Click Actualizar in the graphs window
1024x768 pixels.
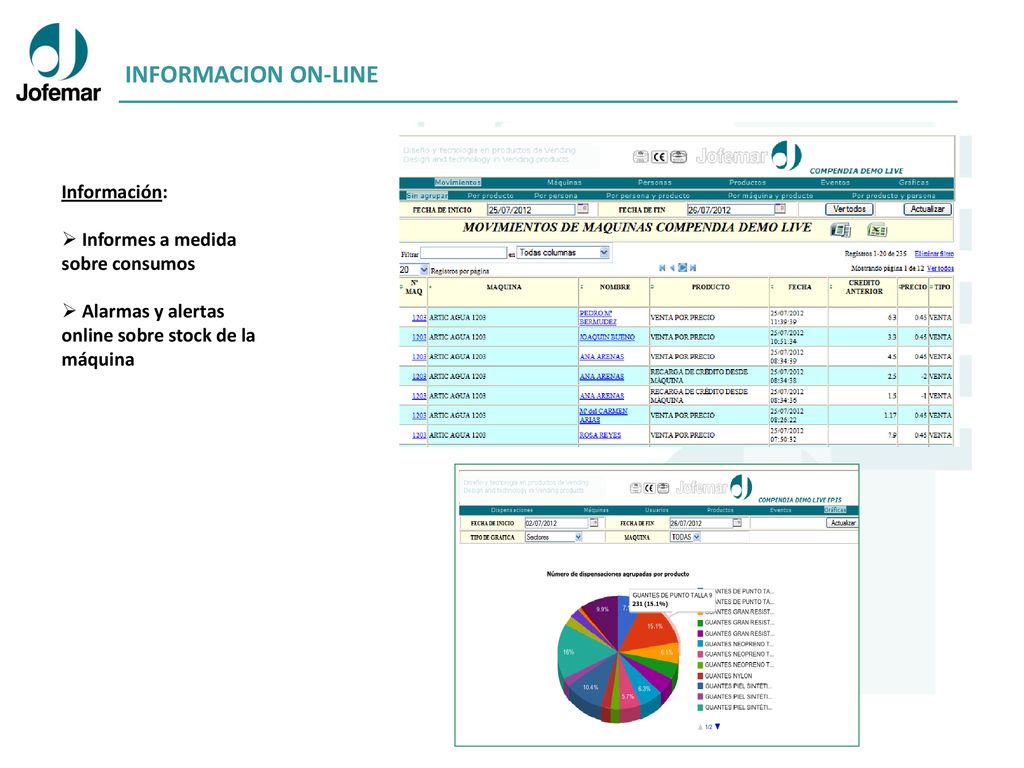(x=842, y=523)
